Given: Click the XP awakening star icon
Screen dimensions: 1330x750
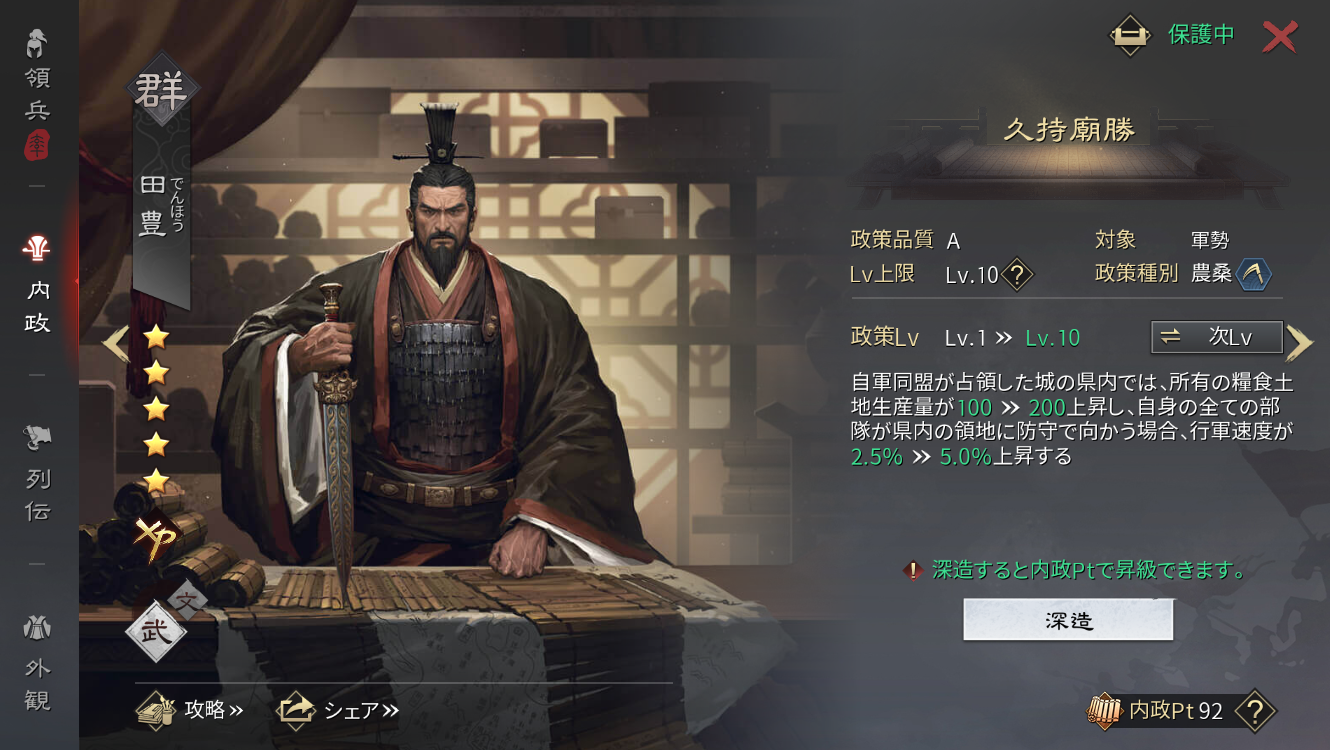Looking at the screenshot, I should pyautogui.click(x=156, y=538).
